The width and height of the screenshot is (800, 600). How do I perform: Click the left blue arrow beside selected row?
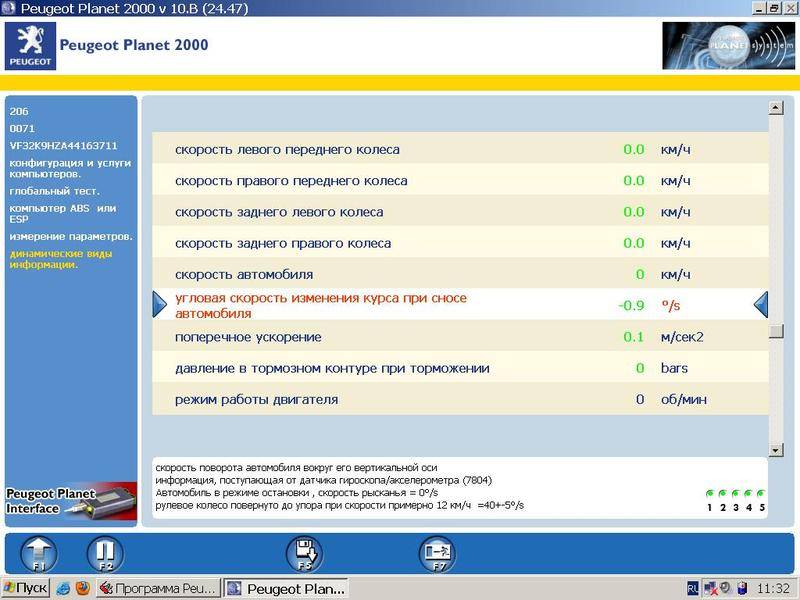click(x=160, y=305)
